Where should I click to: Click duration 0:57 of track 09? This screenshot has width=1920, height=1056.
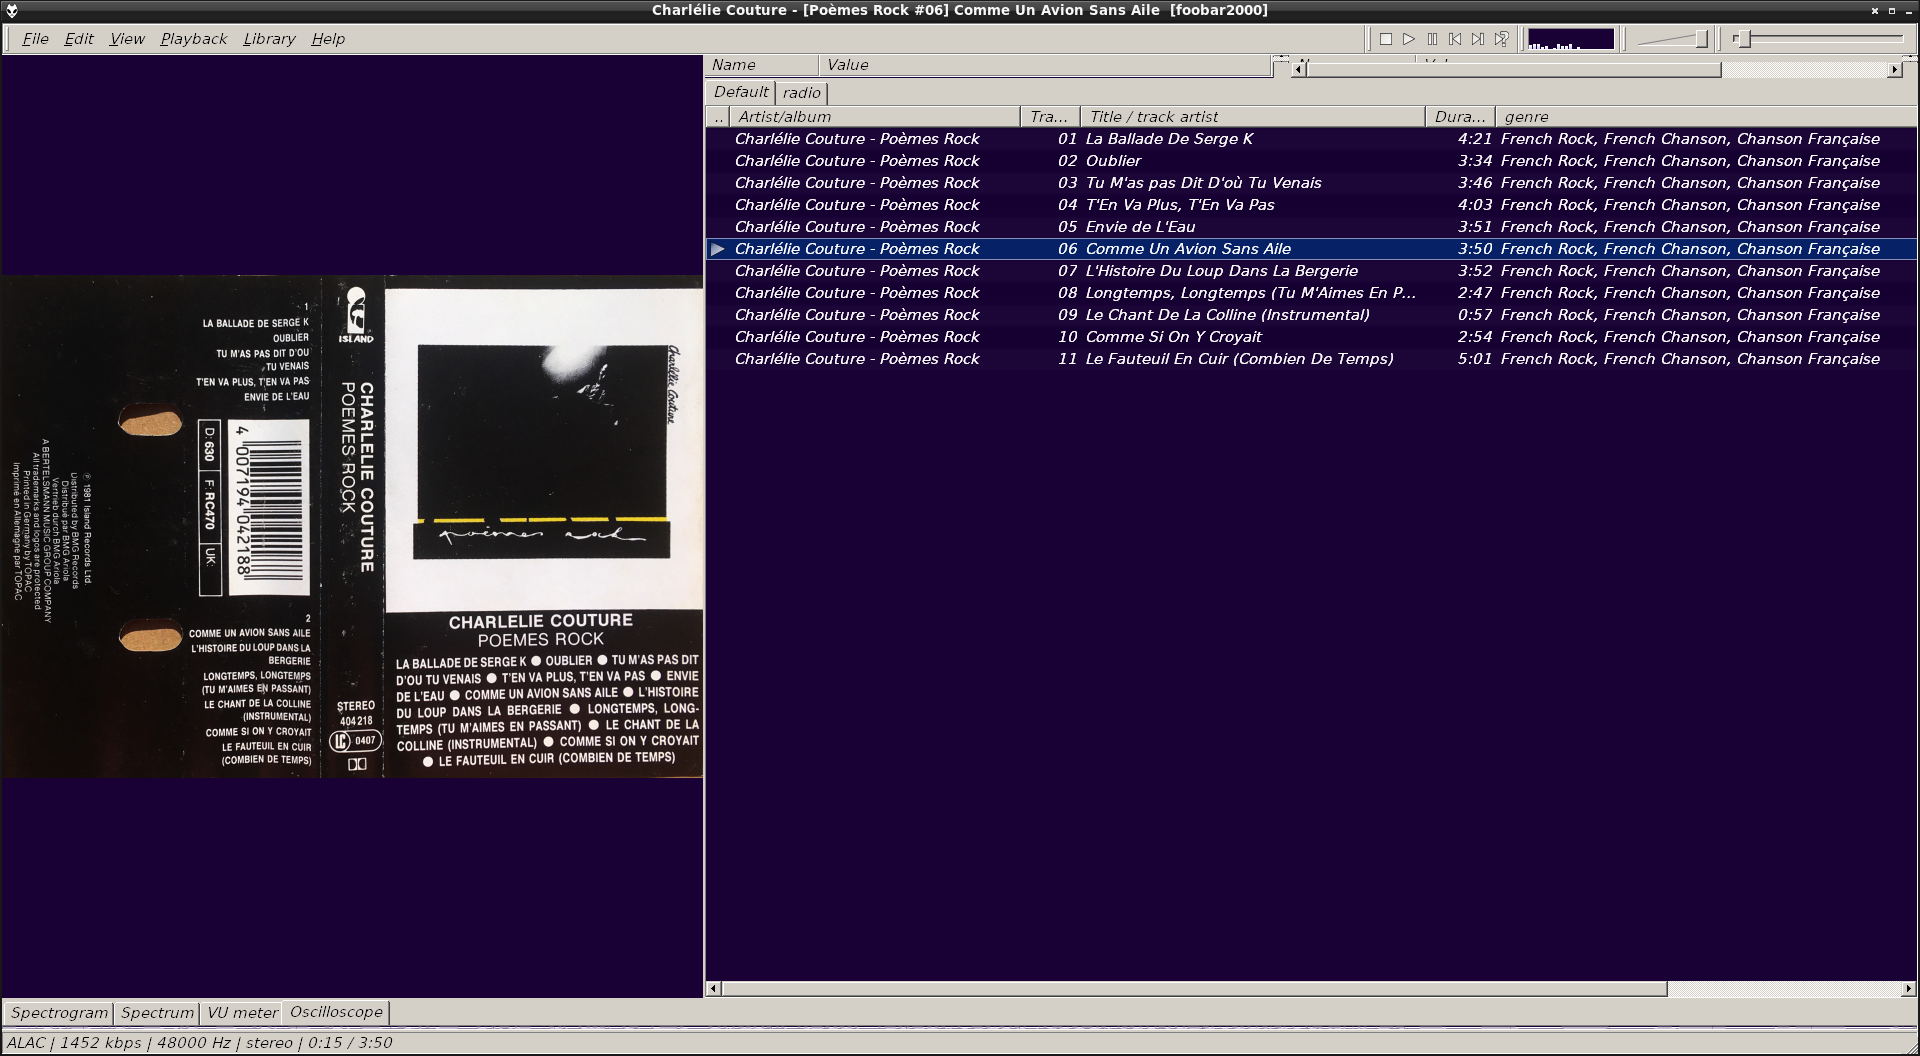(1474, 315)
